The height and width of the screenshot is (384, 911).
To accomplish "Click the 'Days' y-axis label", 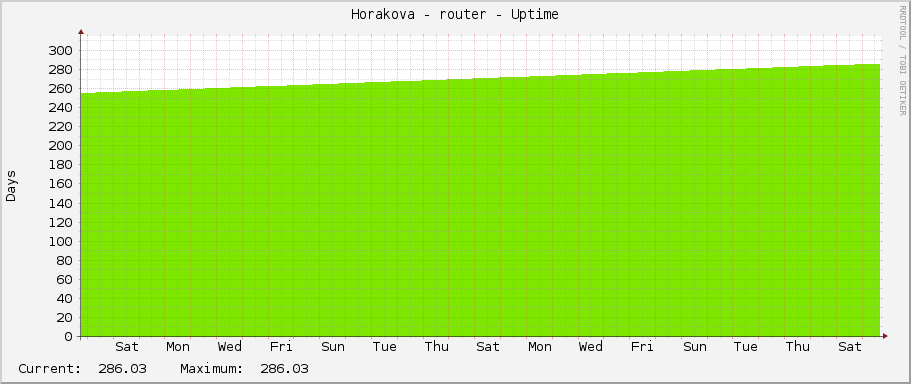I will pyautogui.click(x=11, y=186).
